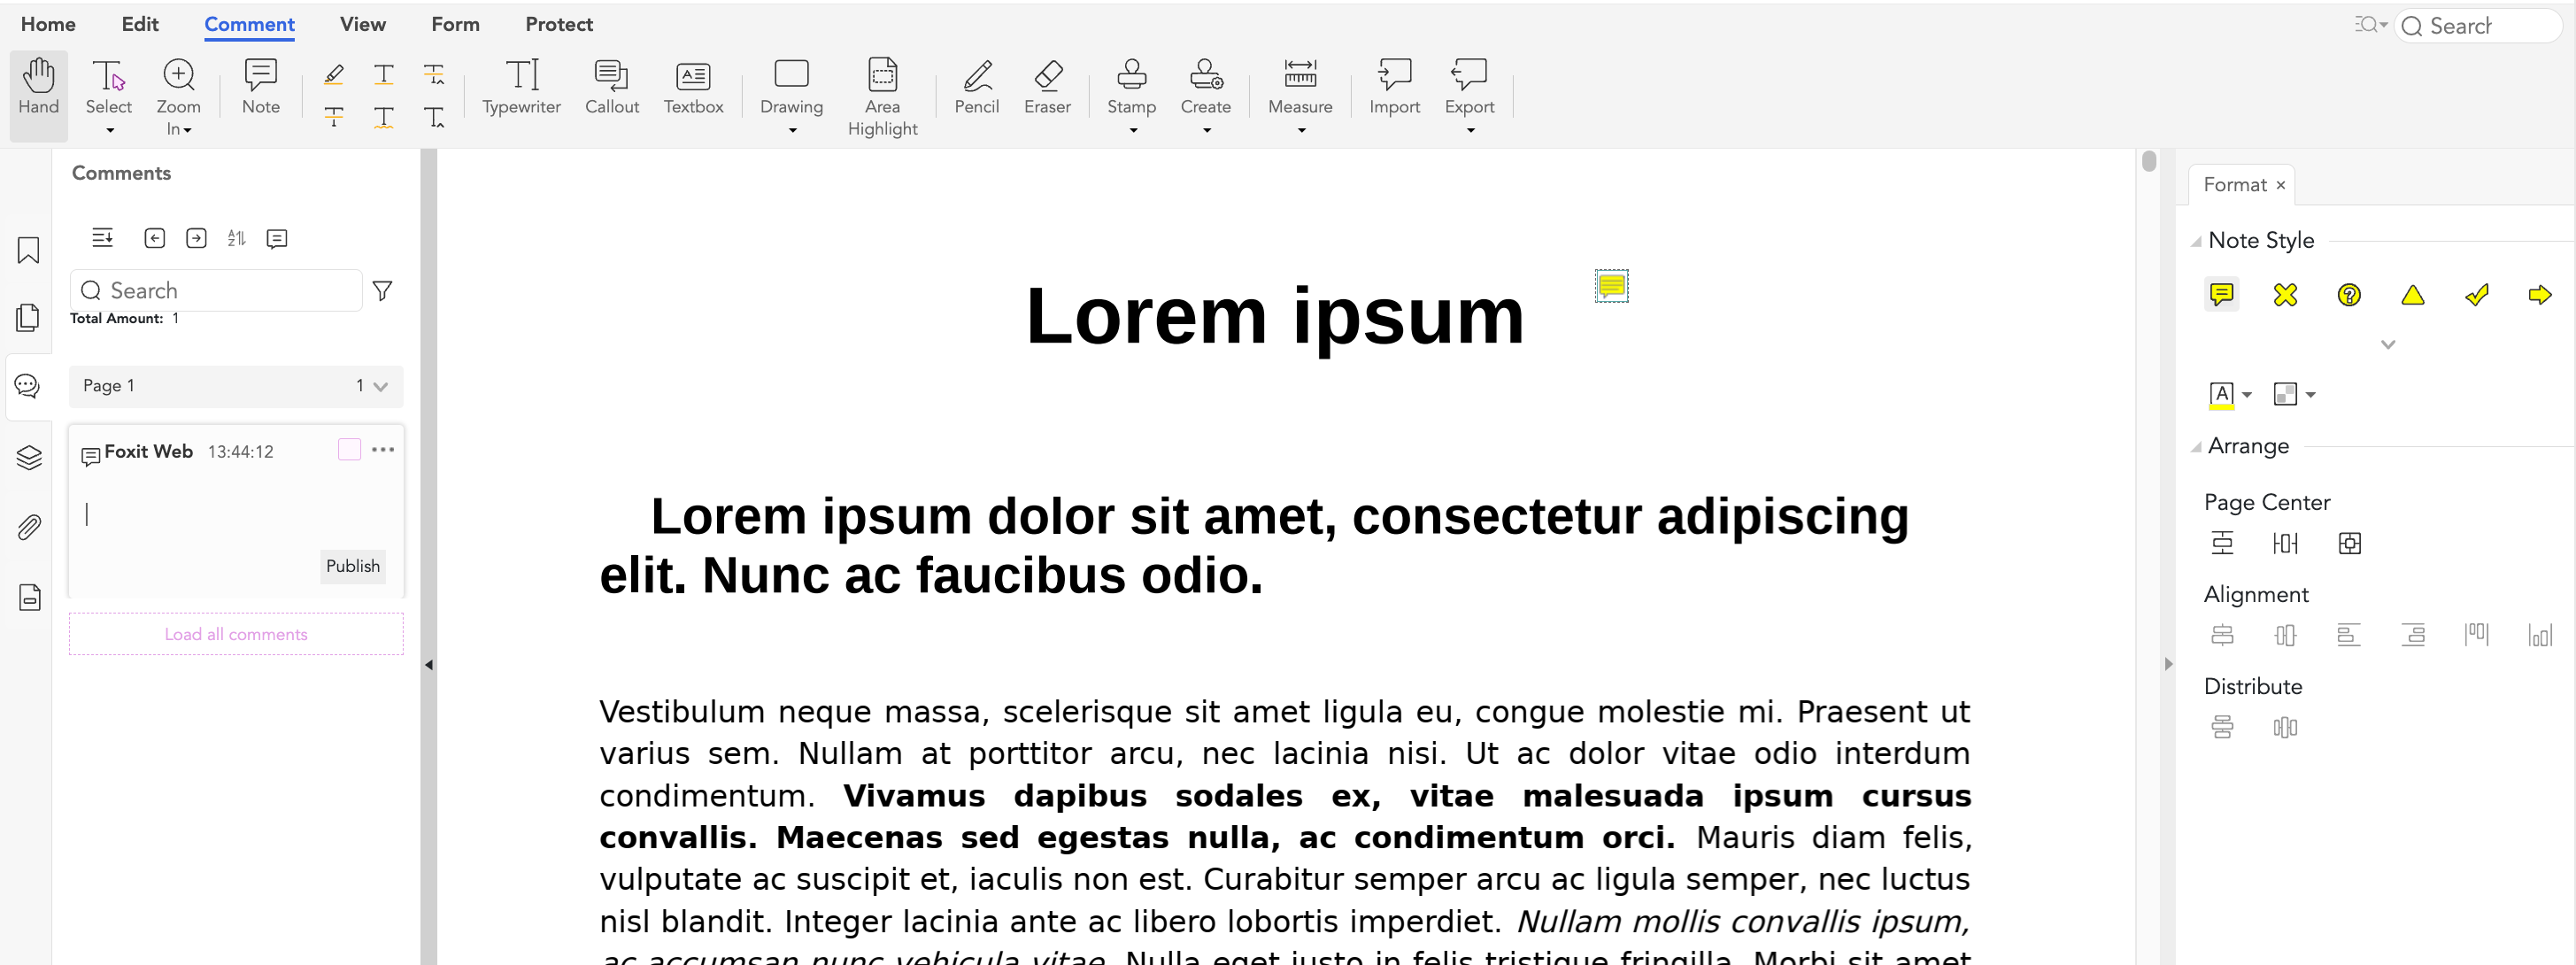Collapse the Page 1 comments group

pyautogui.click(x=380, y=387)
